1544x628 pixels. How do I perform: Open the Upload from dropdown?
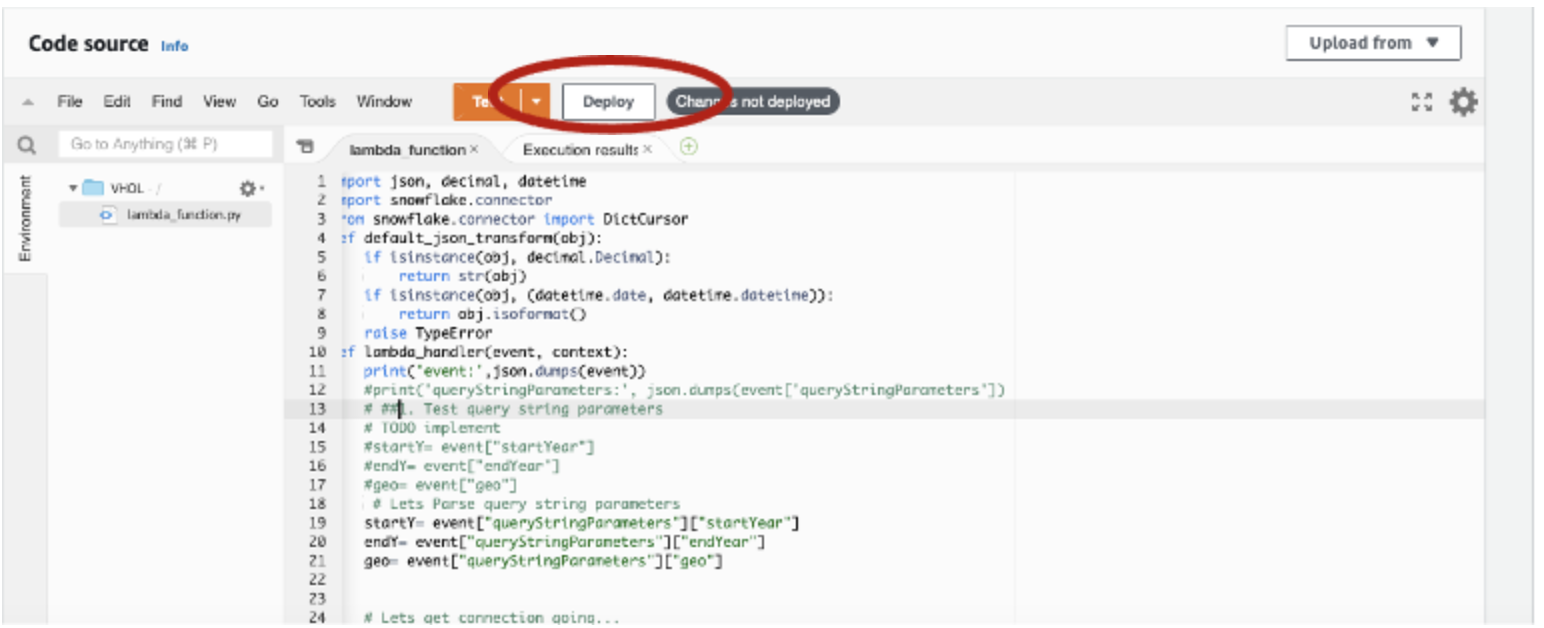1373,43
